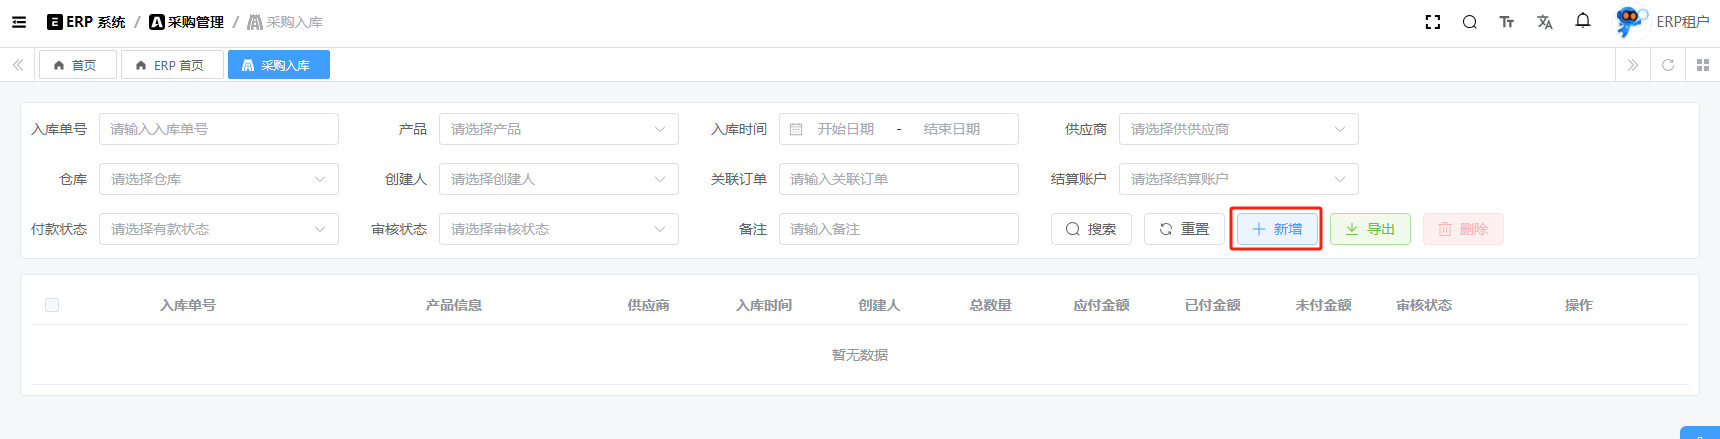Switch to the ERP 首页 tab
The image size is (1720, 439).
[171, 65]
